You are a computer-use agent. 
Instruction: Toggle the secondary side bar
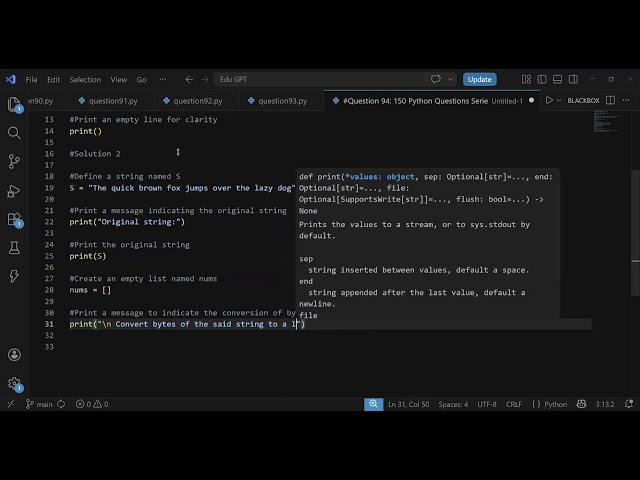[573, 79]
